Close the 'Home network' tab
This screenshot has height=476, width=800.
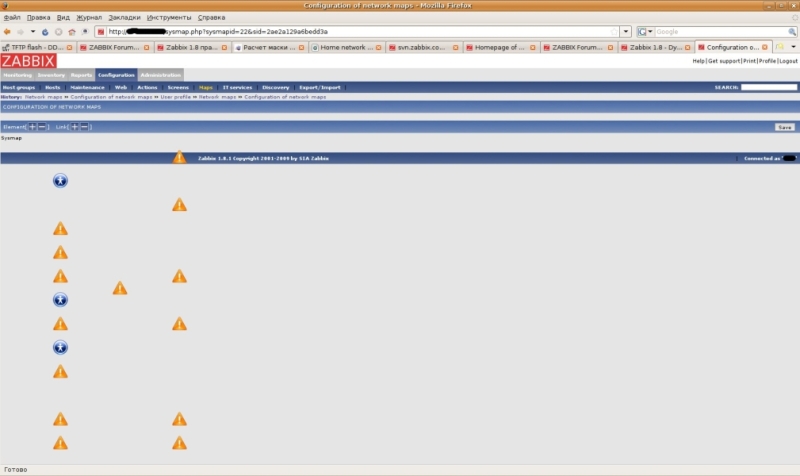point(379,47)
